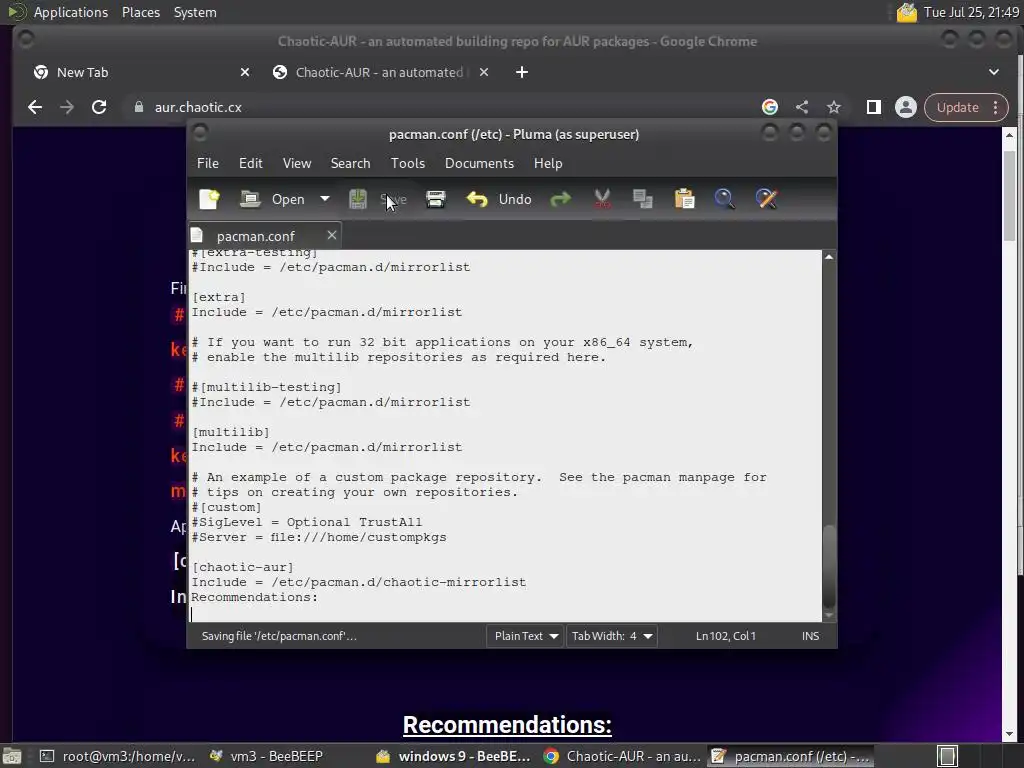Open the System menu in top panel
This screenshot has width=1024, height=768.
click(195, 12)
